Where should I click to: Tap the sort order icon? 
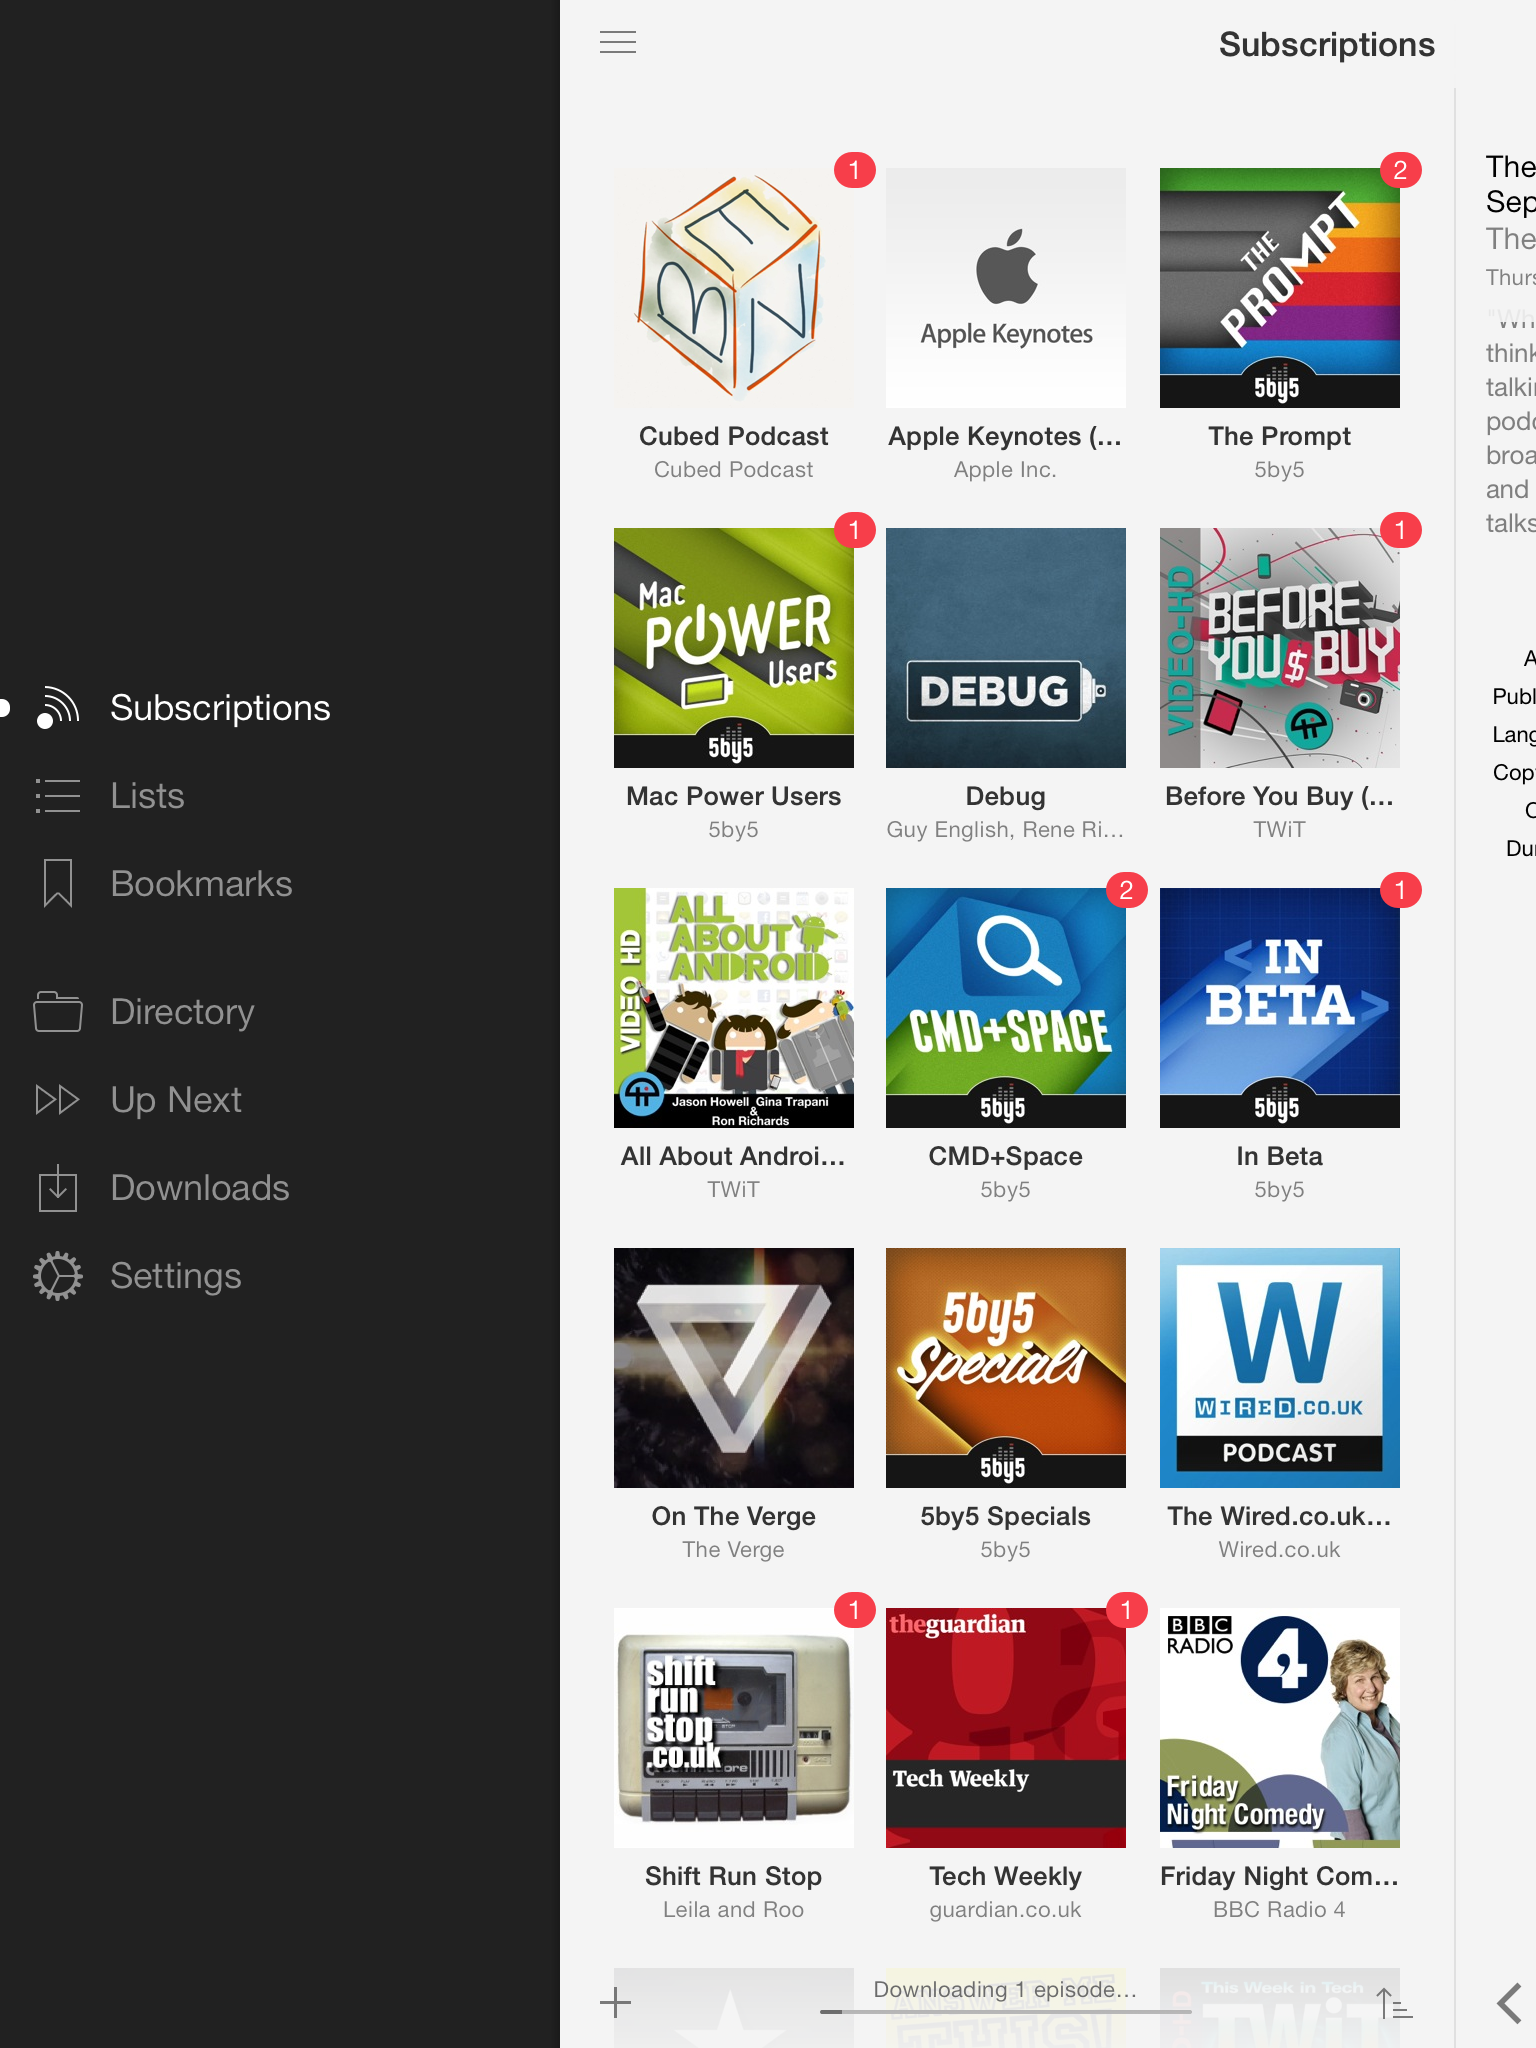click(1393, 2004)
